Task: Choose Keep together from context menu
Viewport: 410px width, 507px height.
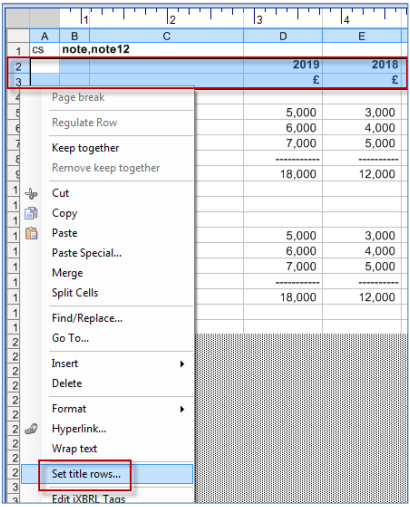Action: (x=85, y=148)
